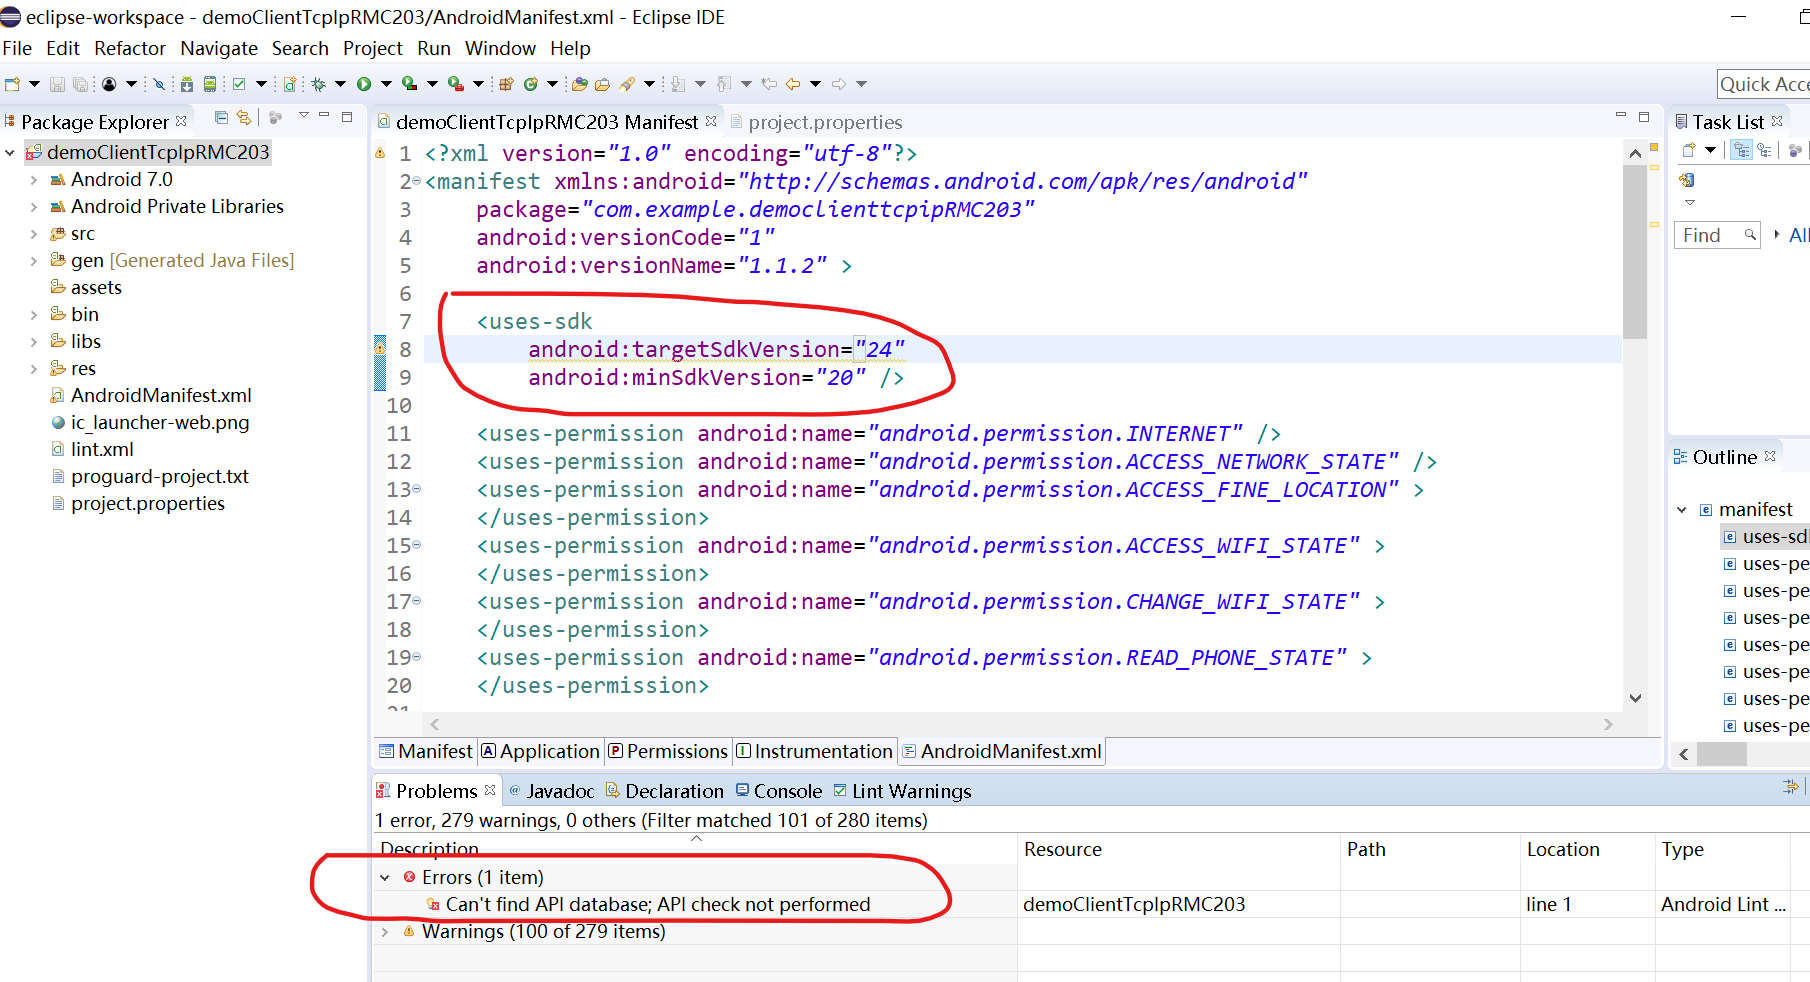Viewport: 1810px width, 982px height.
Task: Open the File menu
Action: click(17, 48)
